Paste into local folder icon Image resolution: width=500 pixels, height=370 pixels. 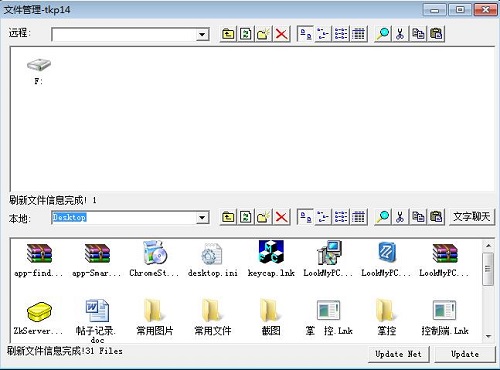pos(436,217)
